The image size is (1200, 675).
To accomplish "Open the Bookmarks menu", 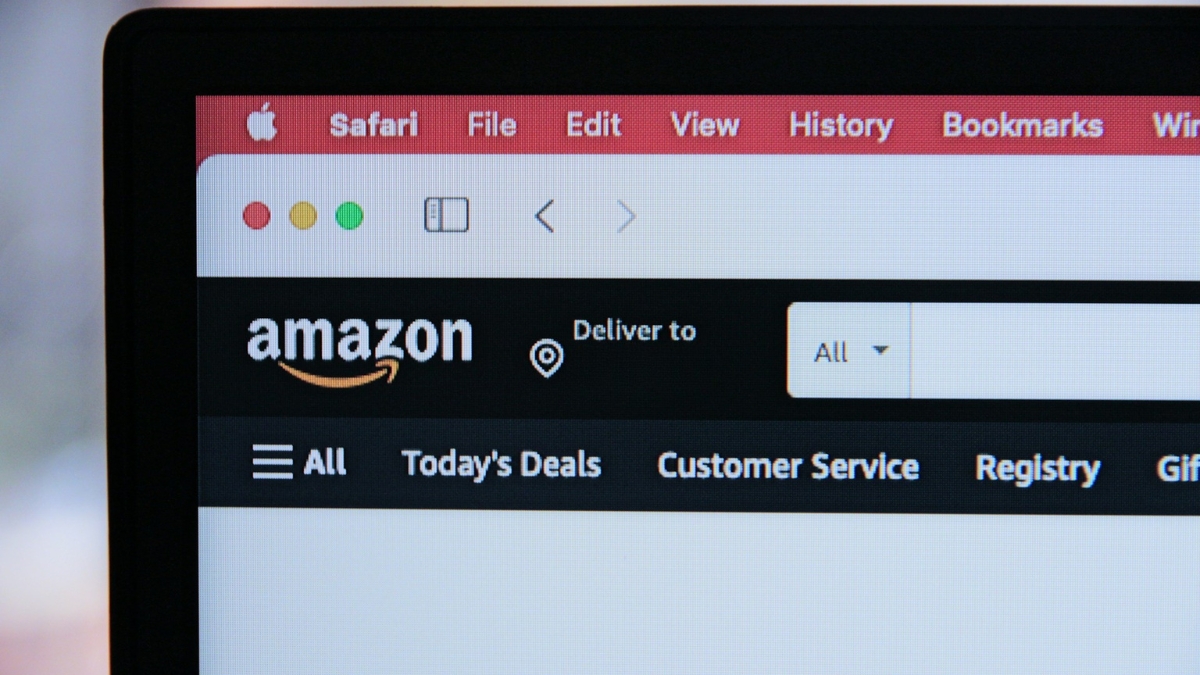I will pos(1023,125).
